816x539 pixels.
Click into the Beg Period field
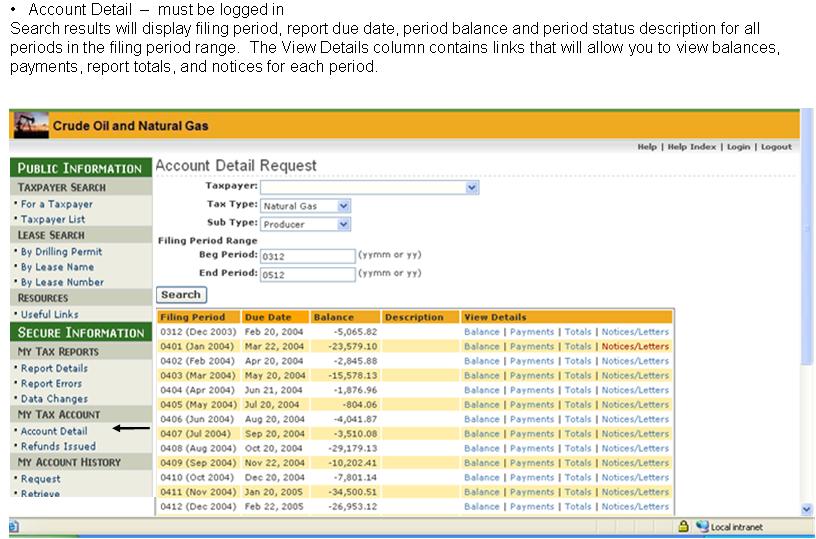(307, 256)
